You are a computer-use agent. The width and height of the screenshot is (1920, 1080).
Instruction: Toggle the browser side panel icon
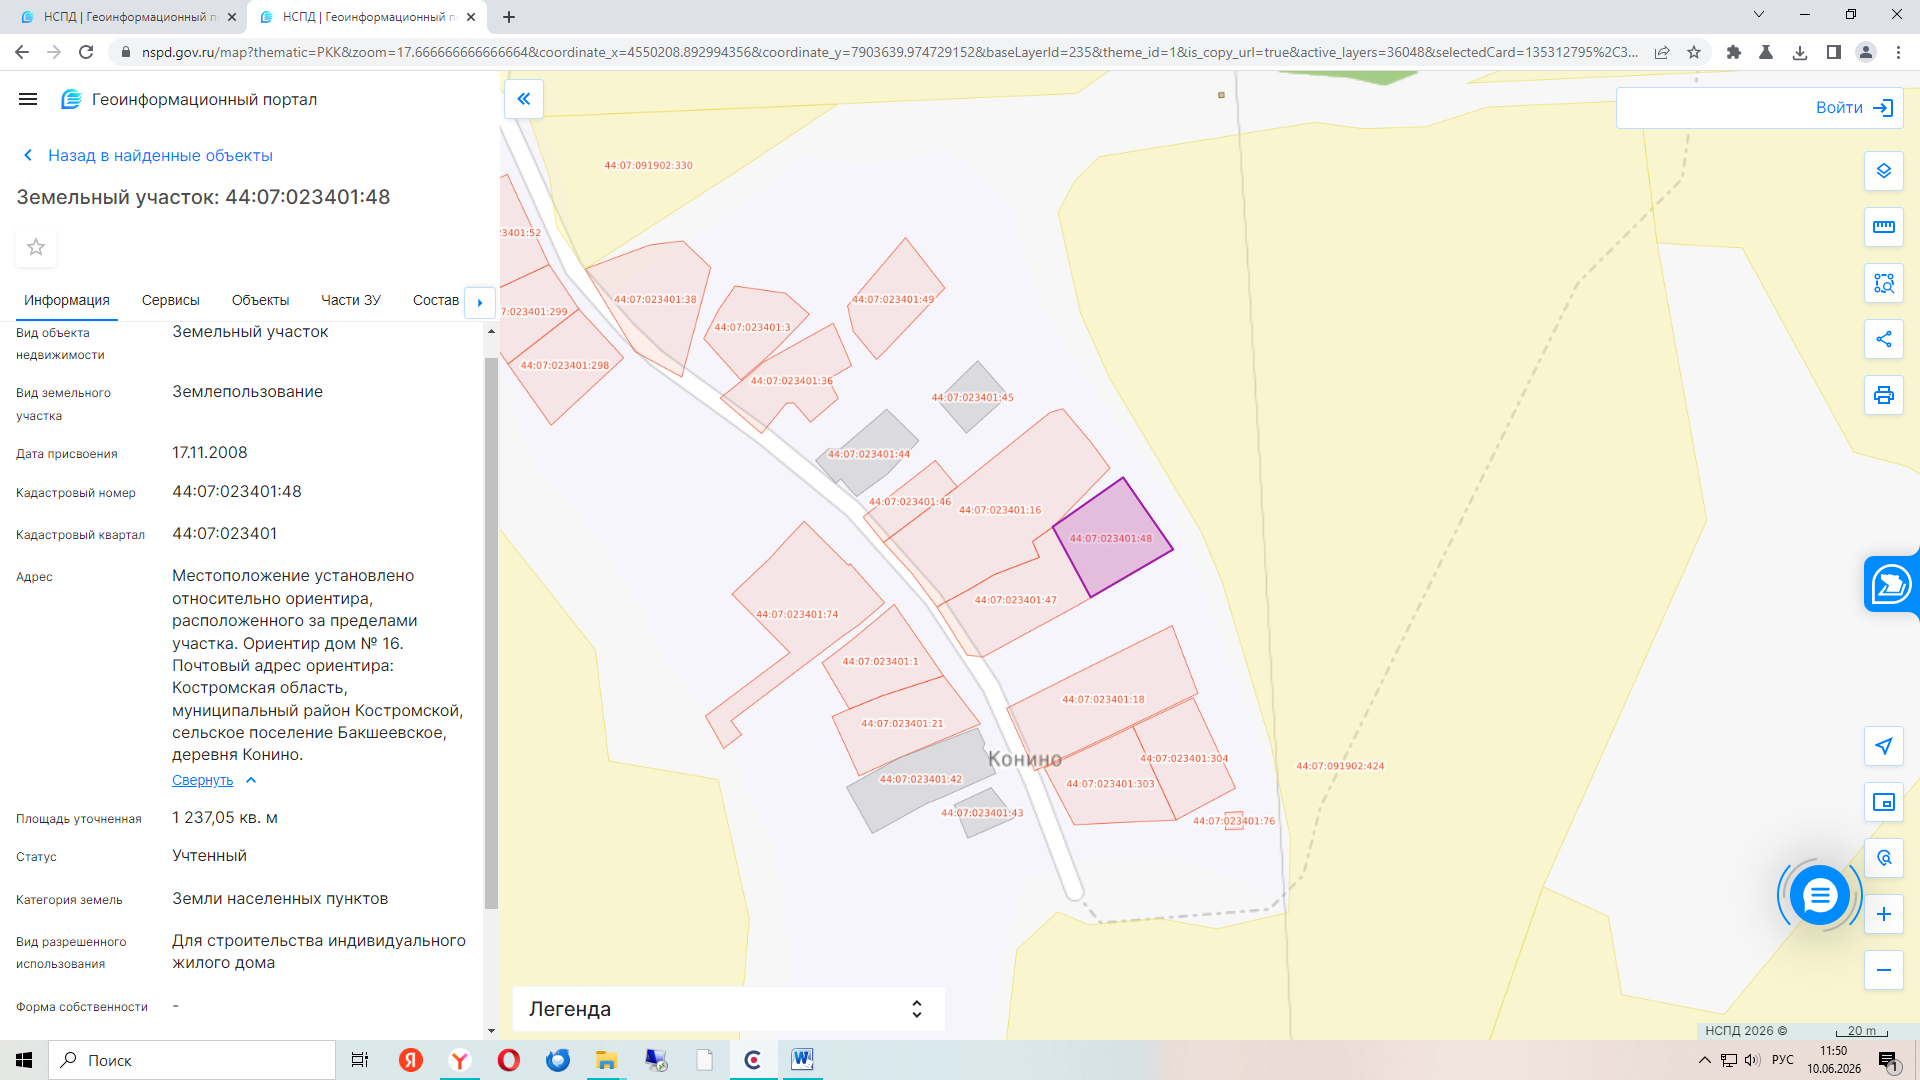[1833, 52]
